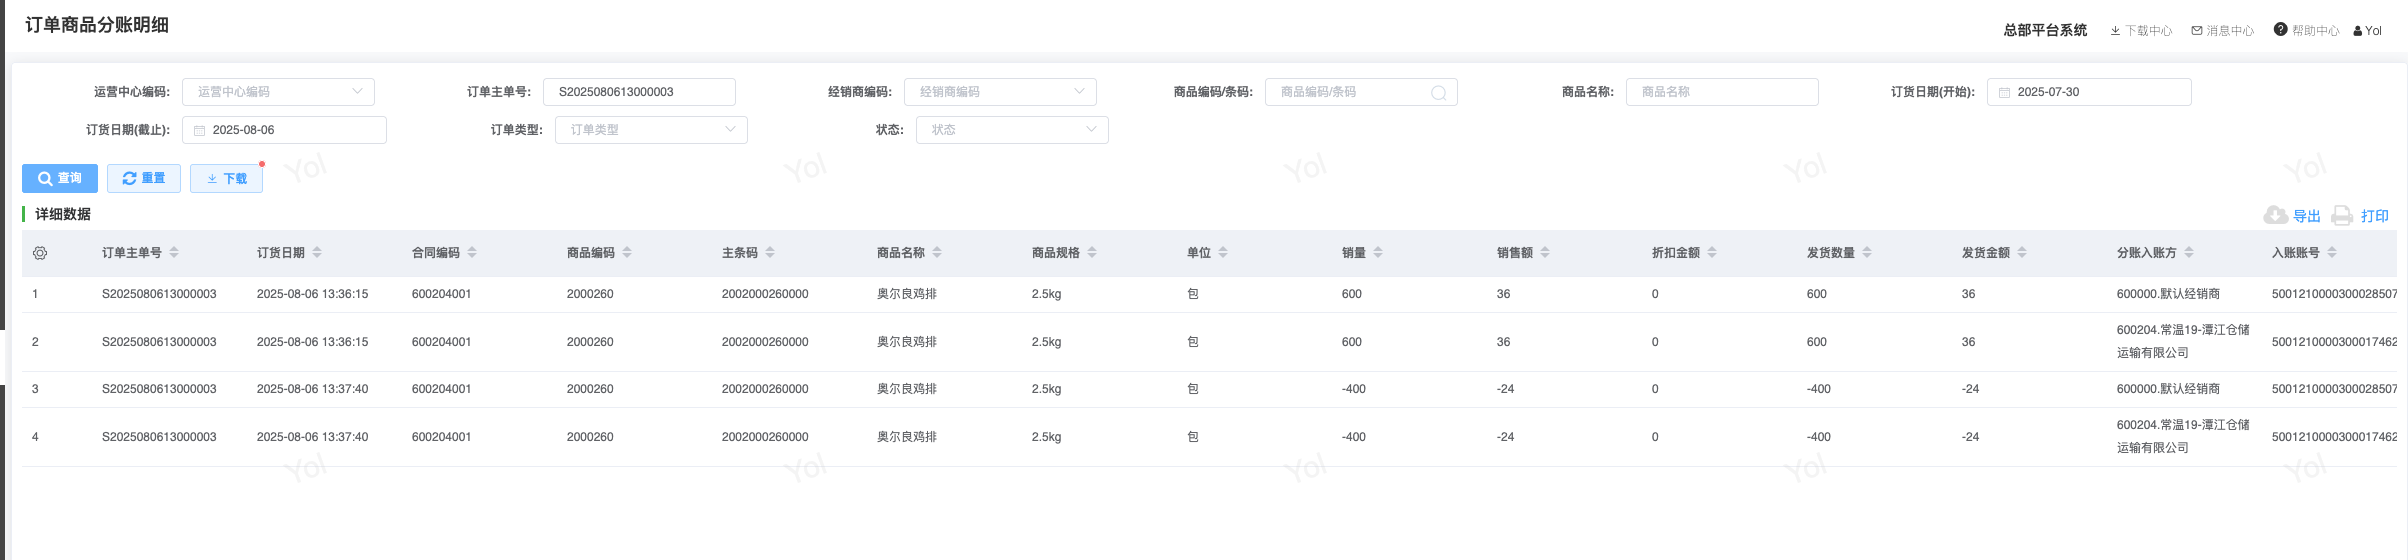Click the 下载 download button
This screenshot has height=560, width=2408.
(x=226, y=178)
